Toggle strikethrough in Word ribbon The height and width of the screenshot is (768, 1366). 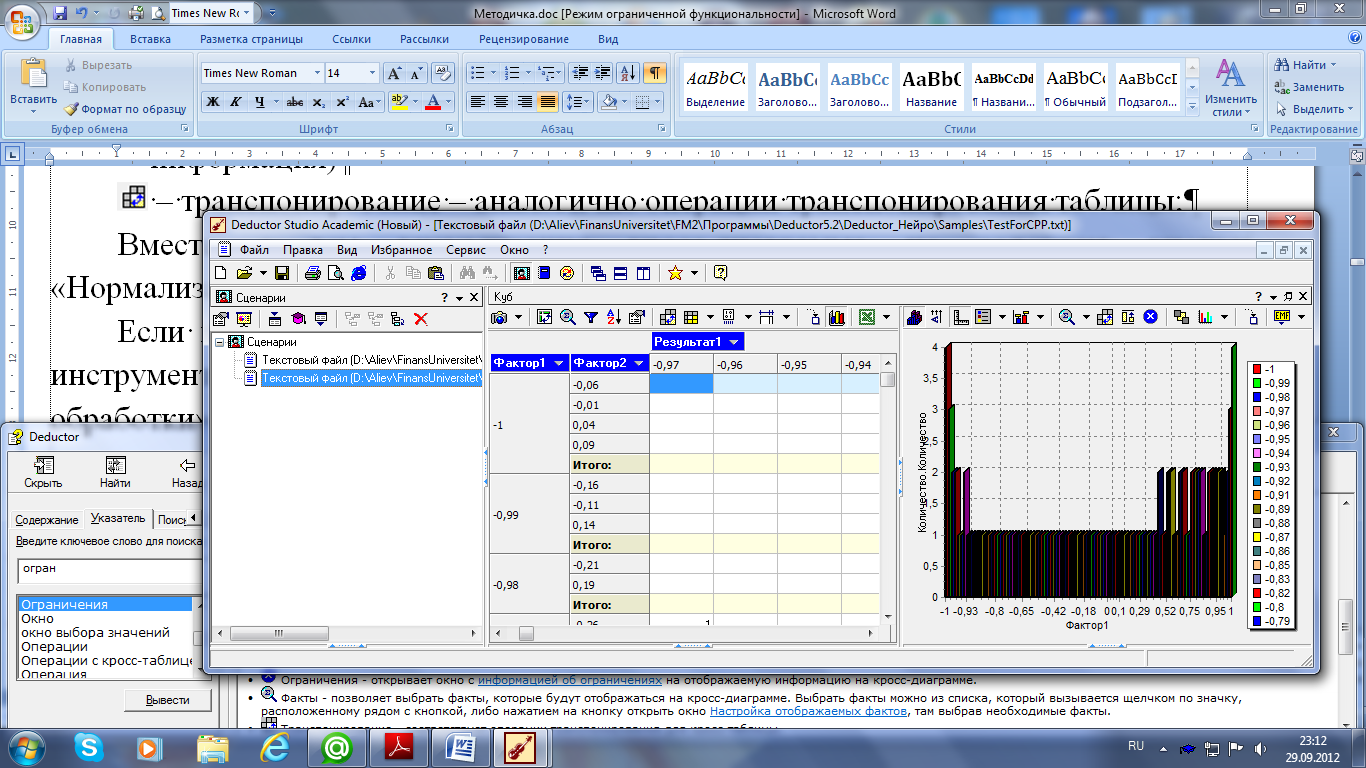(295, 102)
